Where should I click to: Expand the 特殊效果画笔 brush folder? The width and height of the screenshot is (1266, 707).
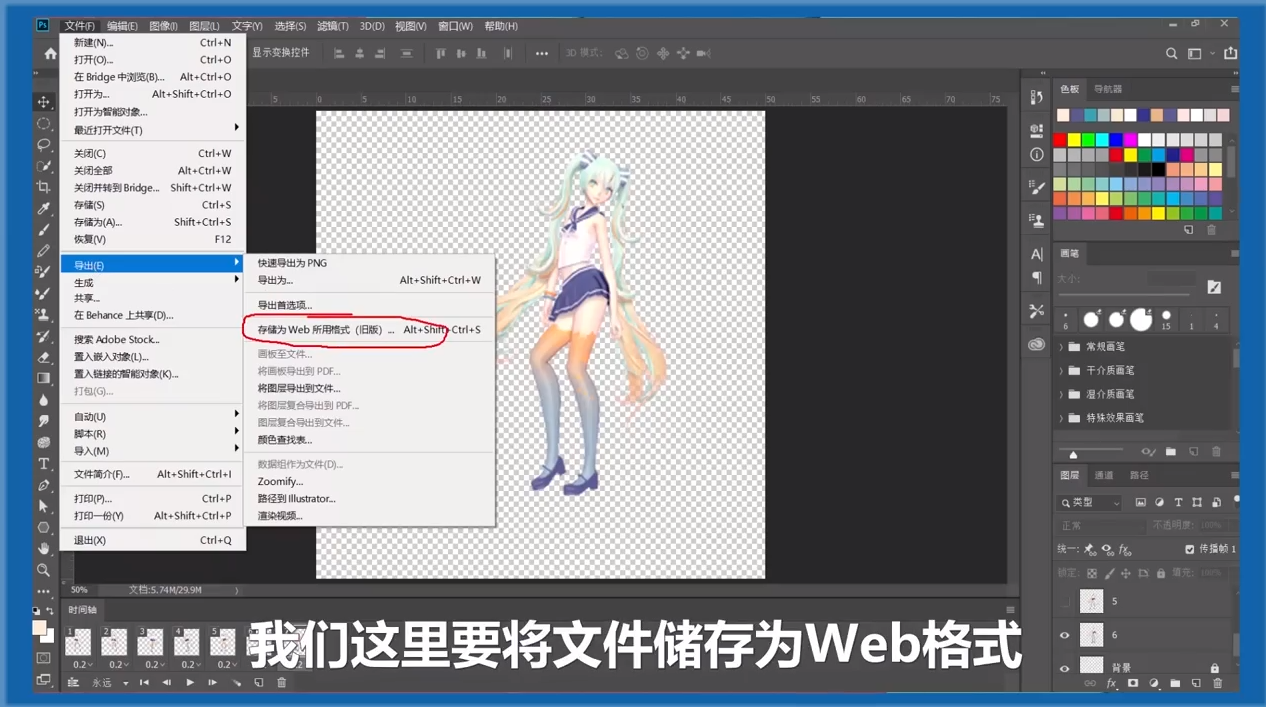tap(1061, 418)
